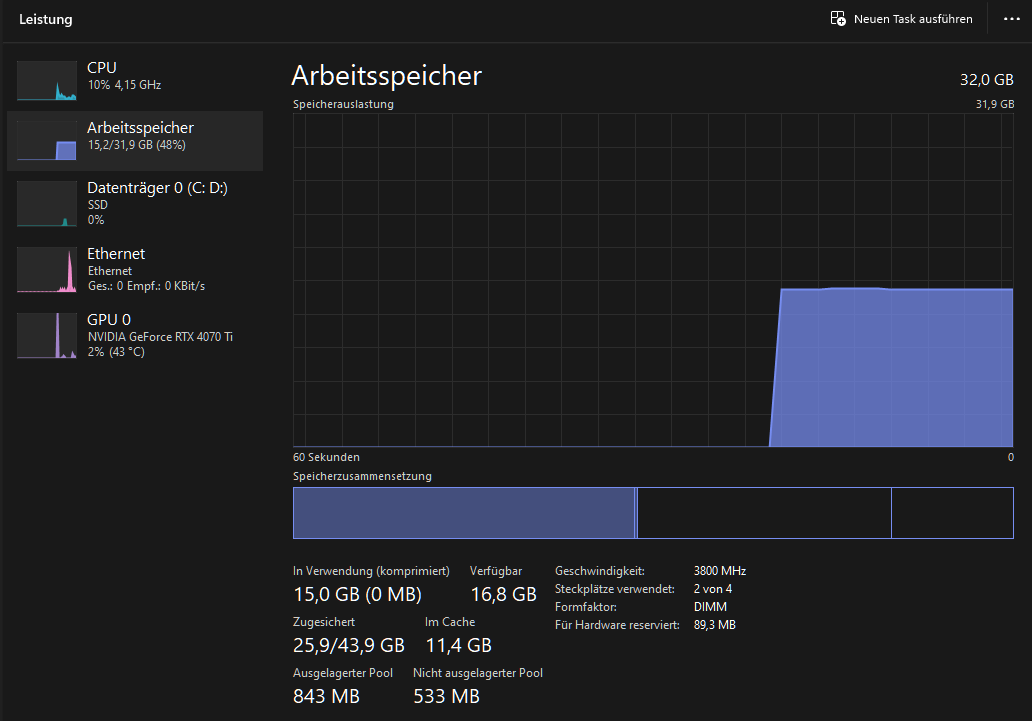Click the Neuen Task ausführen button text
This screenshot has height=721, width=1032.
tap(913, 19)
